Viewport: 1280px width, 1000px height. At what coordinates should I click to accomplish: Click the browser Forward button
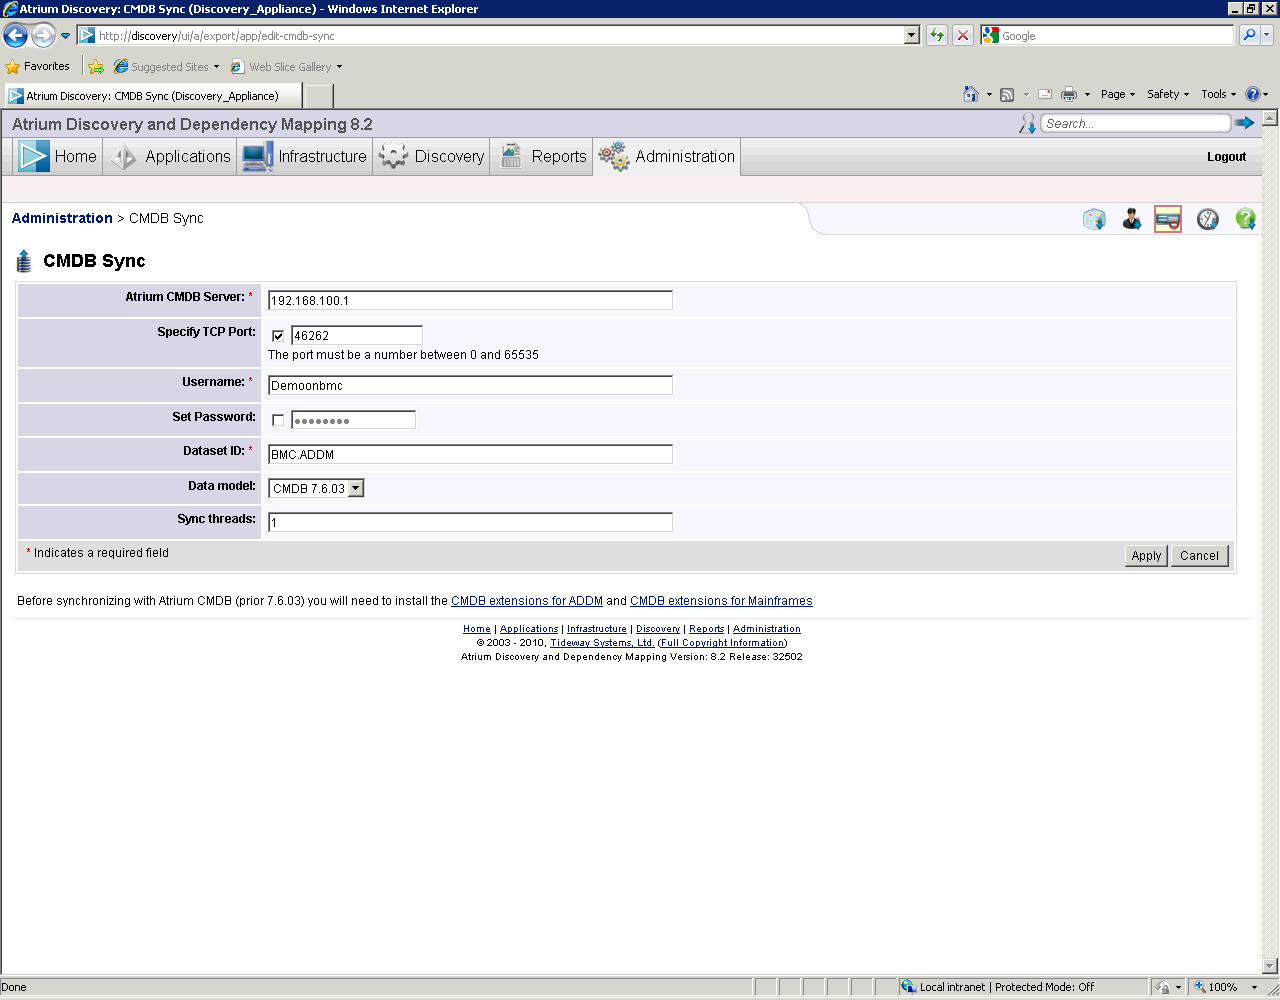(x=43, y=36)
